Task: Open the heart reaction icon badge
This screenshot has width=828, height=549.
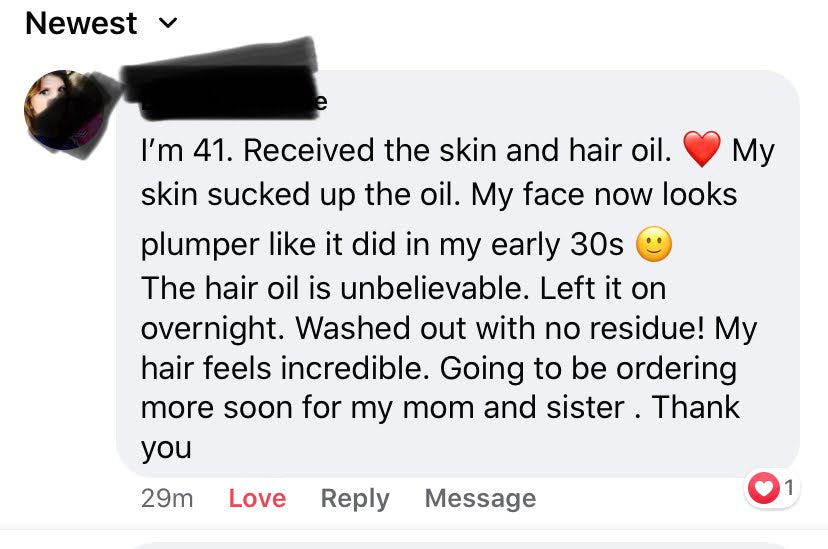Action: [x=764, y=487]
